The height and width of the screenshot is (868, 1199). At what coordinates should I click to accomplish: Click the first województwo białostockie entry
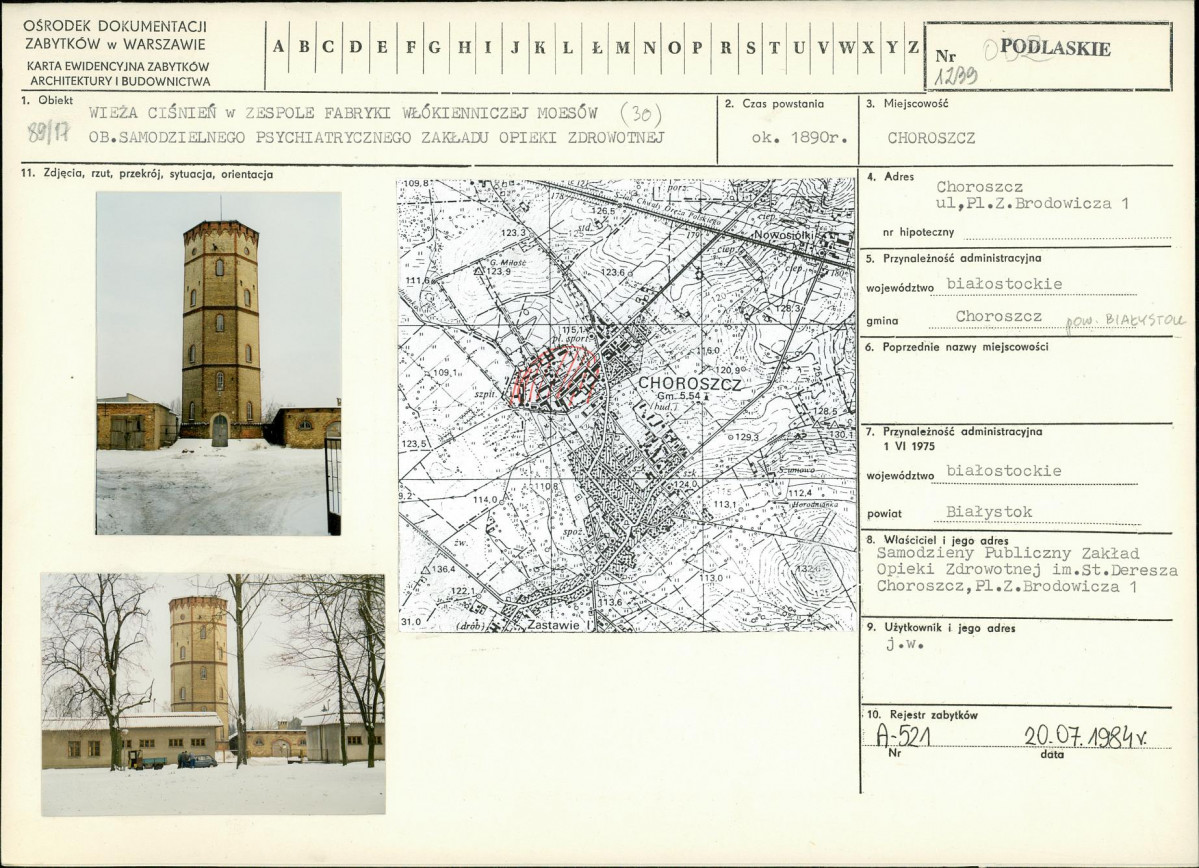coord(1004,284)
